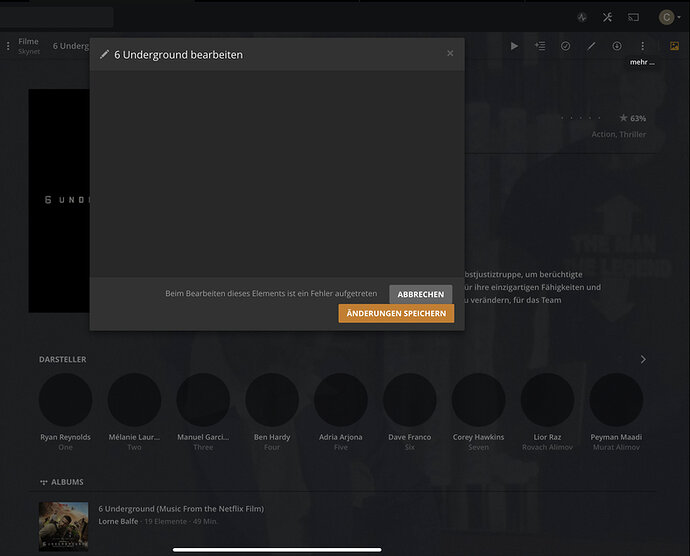The image size is (690, 556).
Task: Open Manuel Garcia cast profile
Action: (203, 400)
